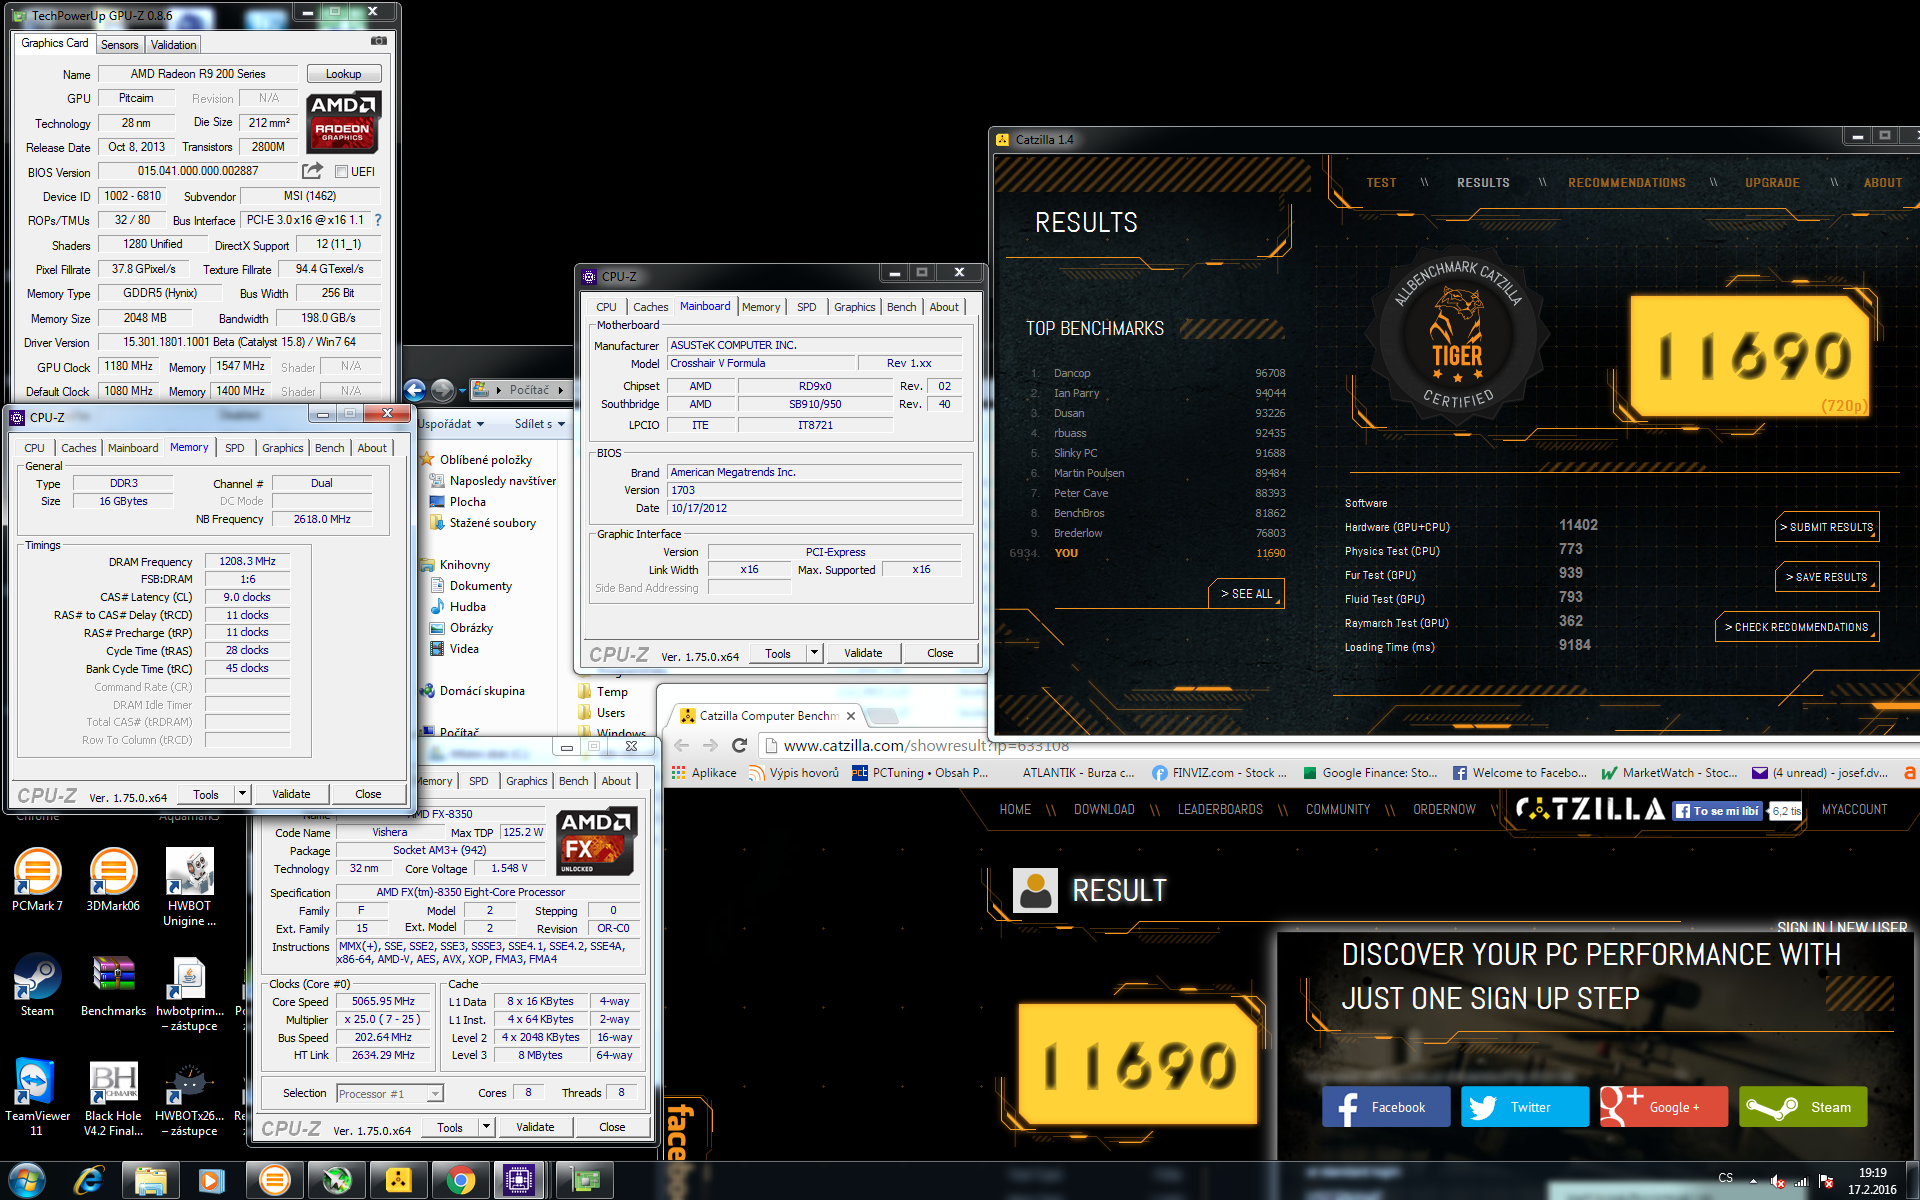Expand Tools dropdown arrow in CPU-Z mainboard window
The height and width of the screenshot is (1200, 1920).
815,653
